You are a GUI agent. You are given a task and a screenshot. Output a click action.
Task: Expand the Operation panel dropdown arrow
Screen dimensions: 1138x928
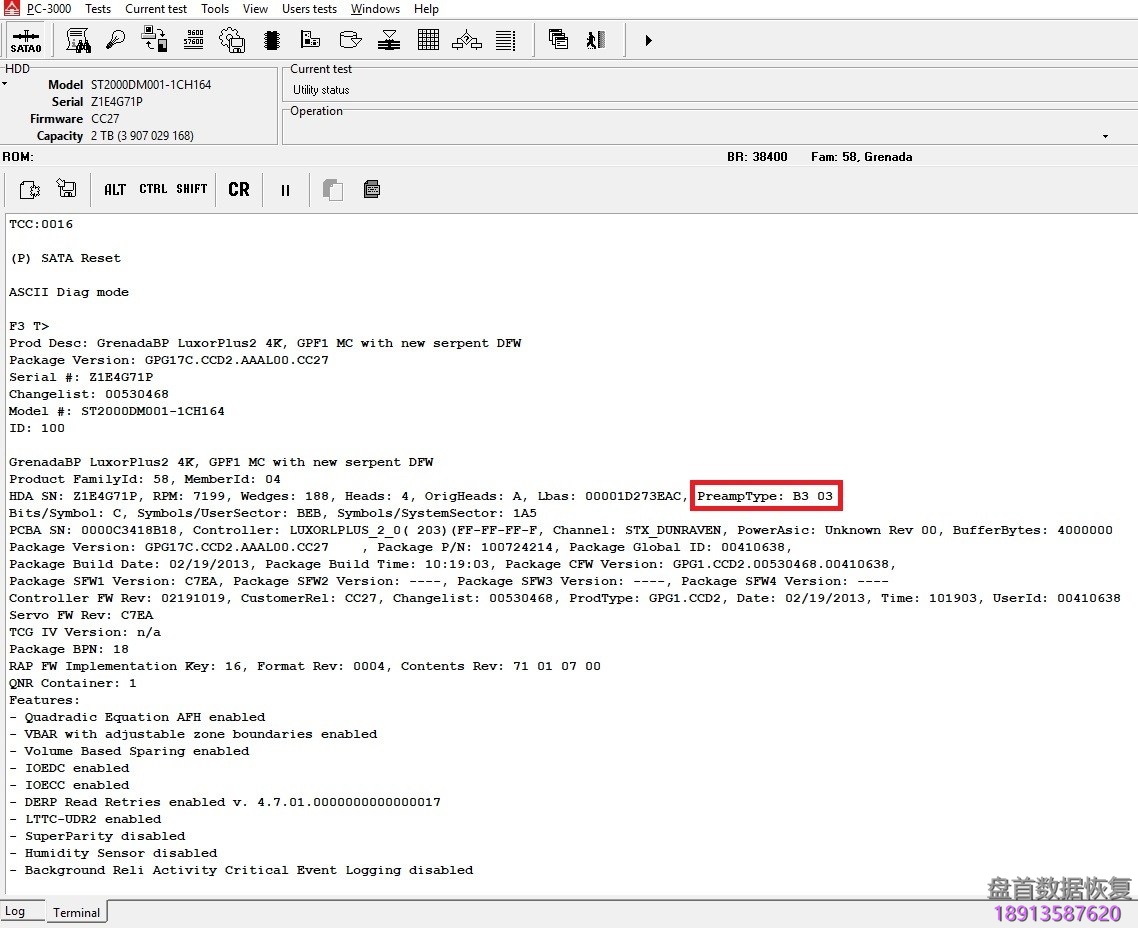coord(1105,136)
